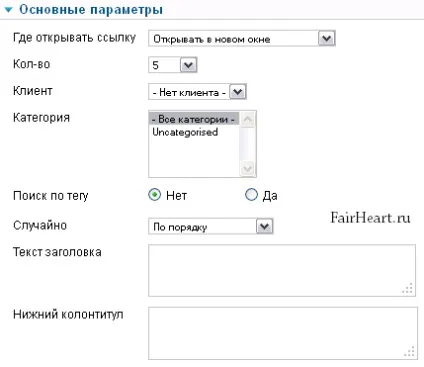The height and width of the screenshot is (367, 424).
Task: Collapse the Основные параметры section triangle
Action: tap(9, 10)
